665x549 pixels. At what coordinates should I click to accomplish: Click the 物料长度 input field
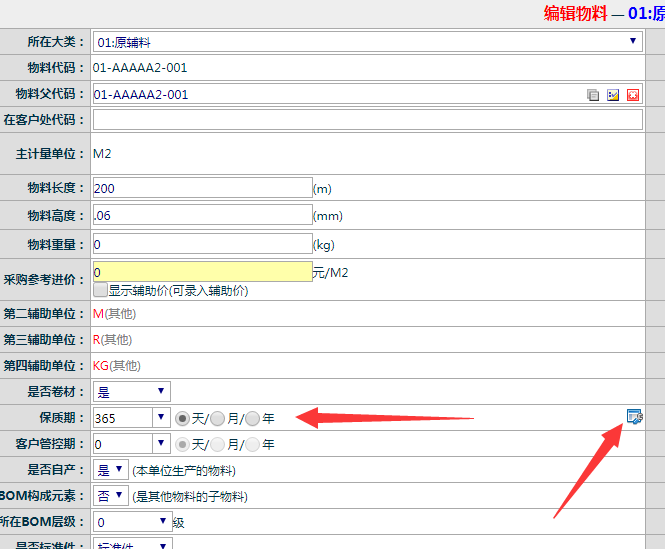(x=202, y=188)
